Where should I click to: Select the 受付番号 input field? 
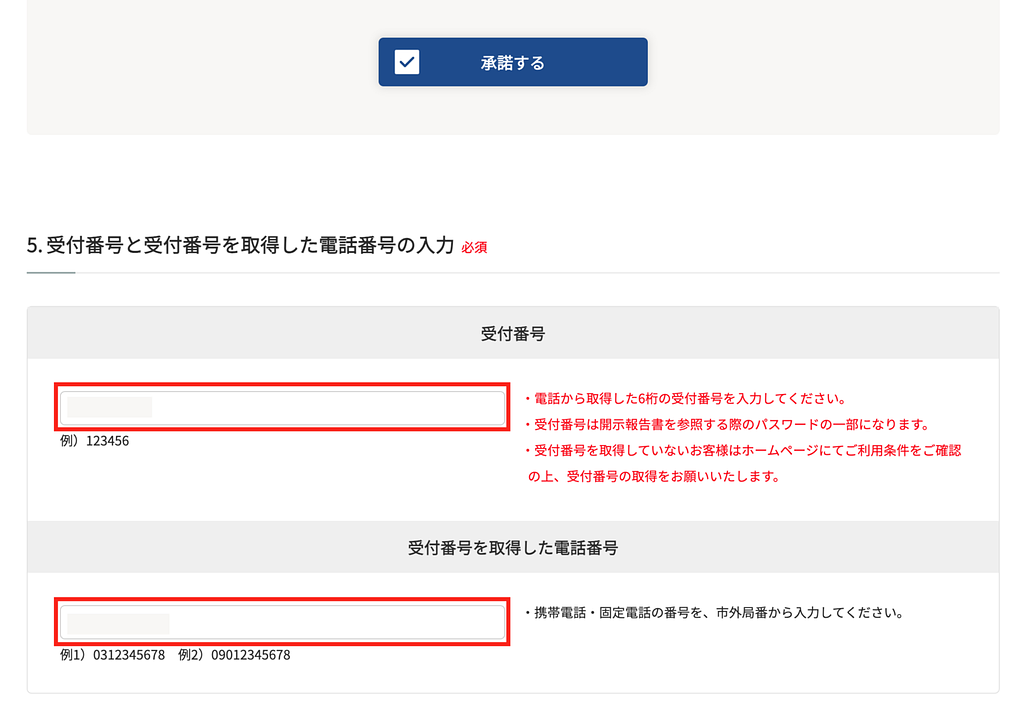click(283, 408)
